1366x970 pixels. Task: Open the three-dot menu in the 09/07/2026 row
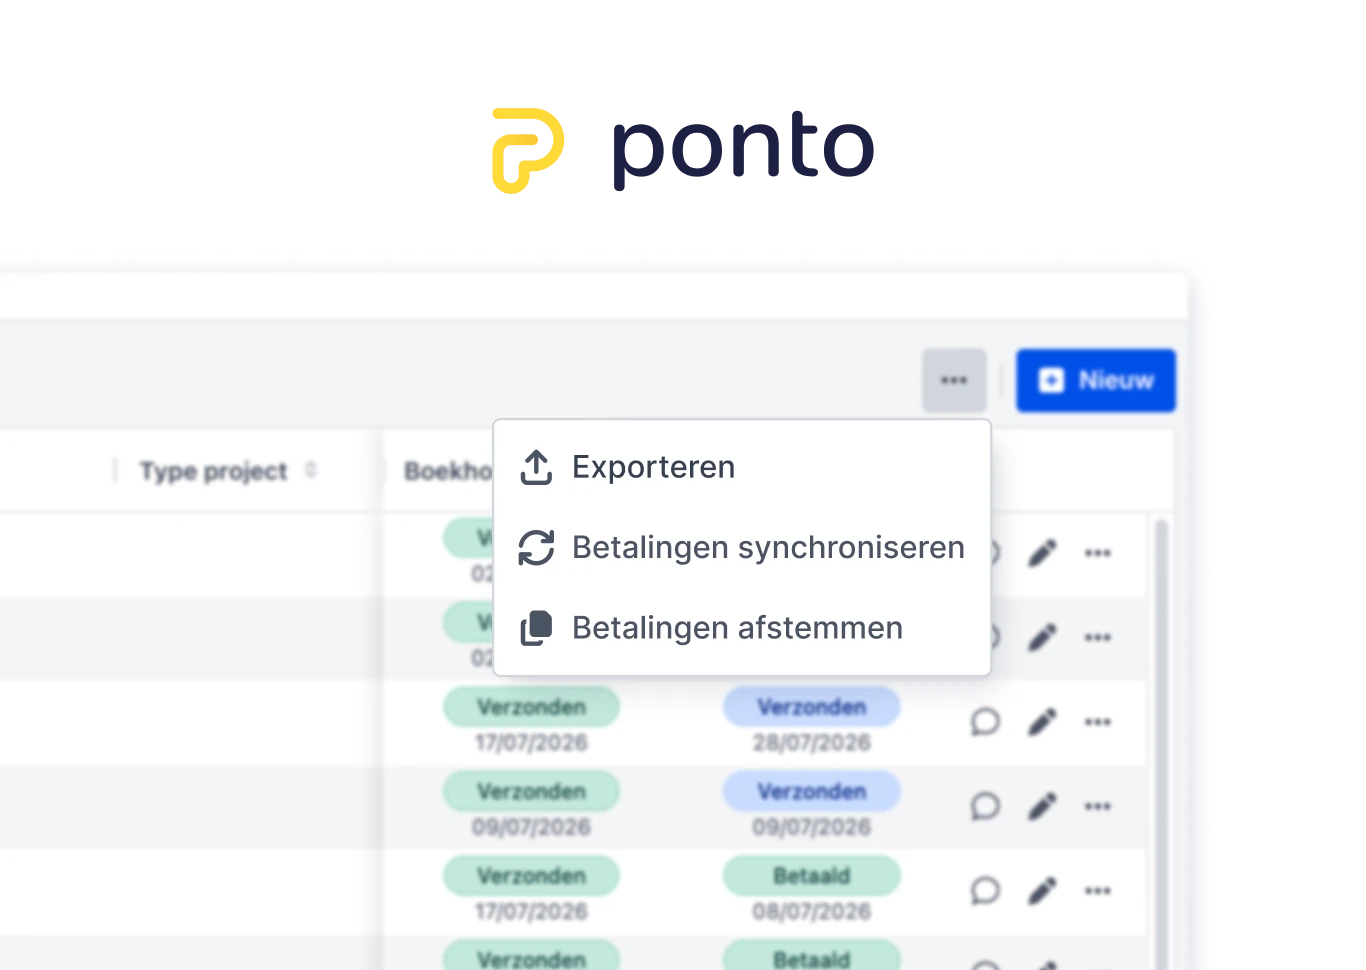tap(1098, 806)
